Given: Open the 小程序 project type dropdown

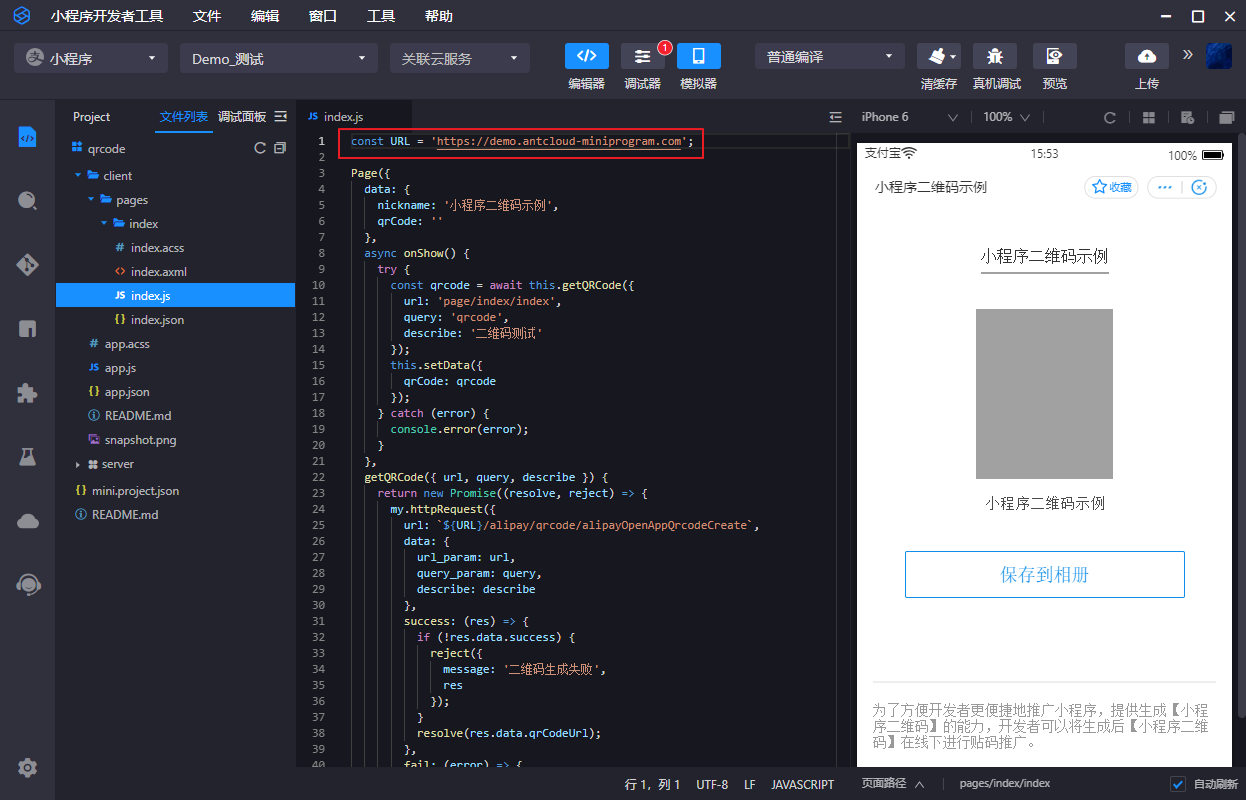Looking at the screenshot, I should tap(91, 58).
